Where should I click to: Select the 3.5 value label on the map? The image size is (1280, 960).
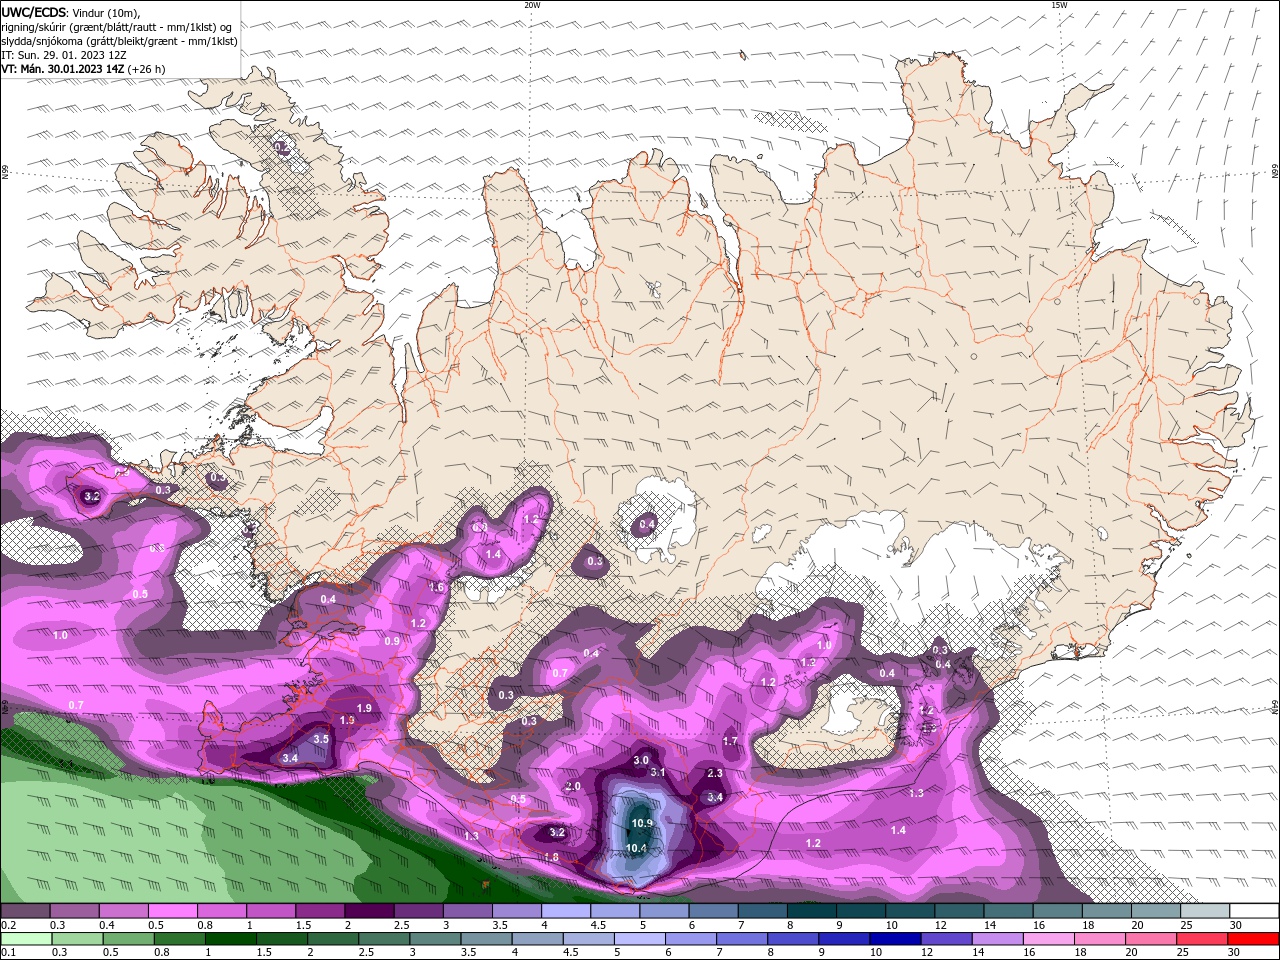click(x=321, y=739)
